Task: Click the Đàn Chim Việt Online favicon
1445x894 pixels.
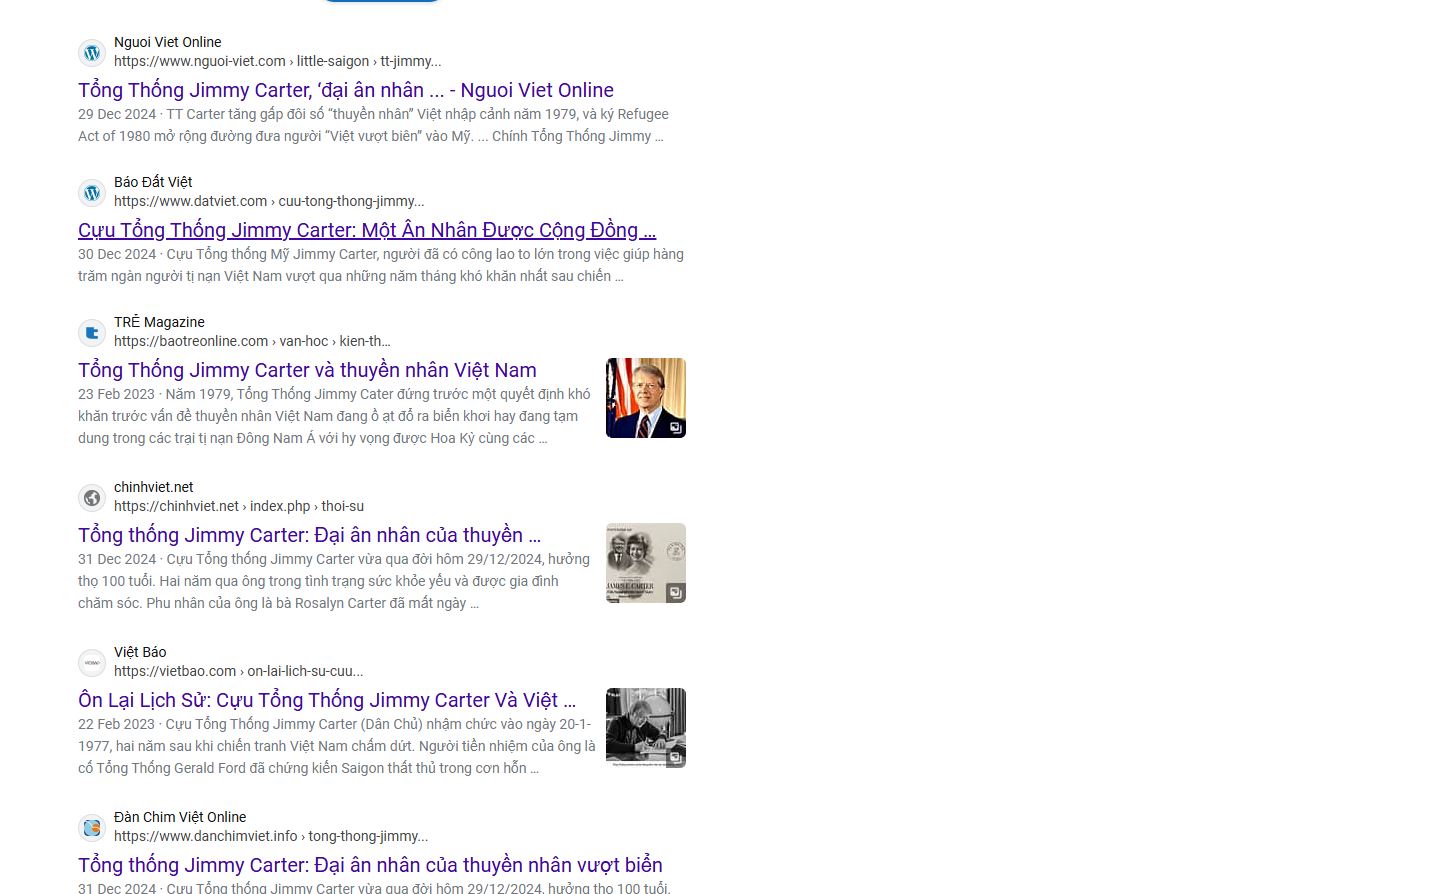Action: (92, 828)
